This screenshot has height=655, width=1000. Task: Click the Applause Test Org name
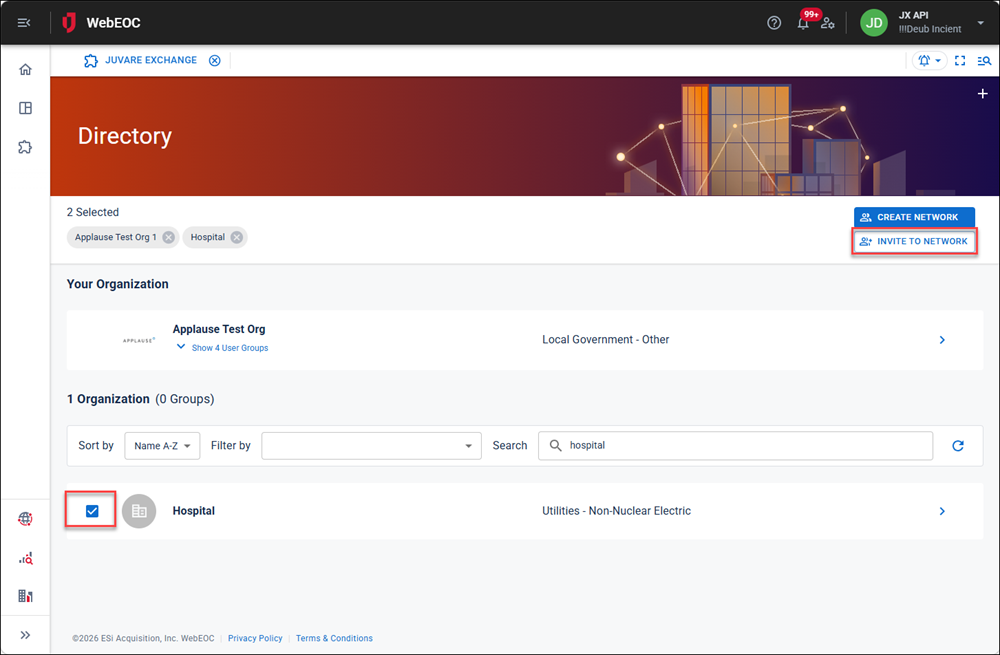(219, 329)
